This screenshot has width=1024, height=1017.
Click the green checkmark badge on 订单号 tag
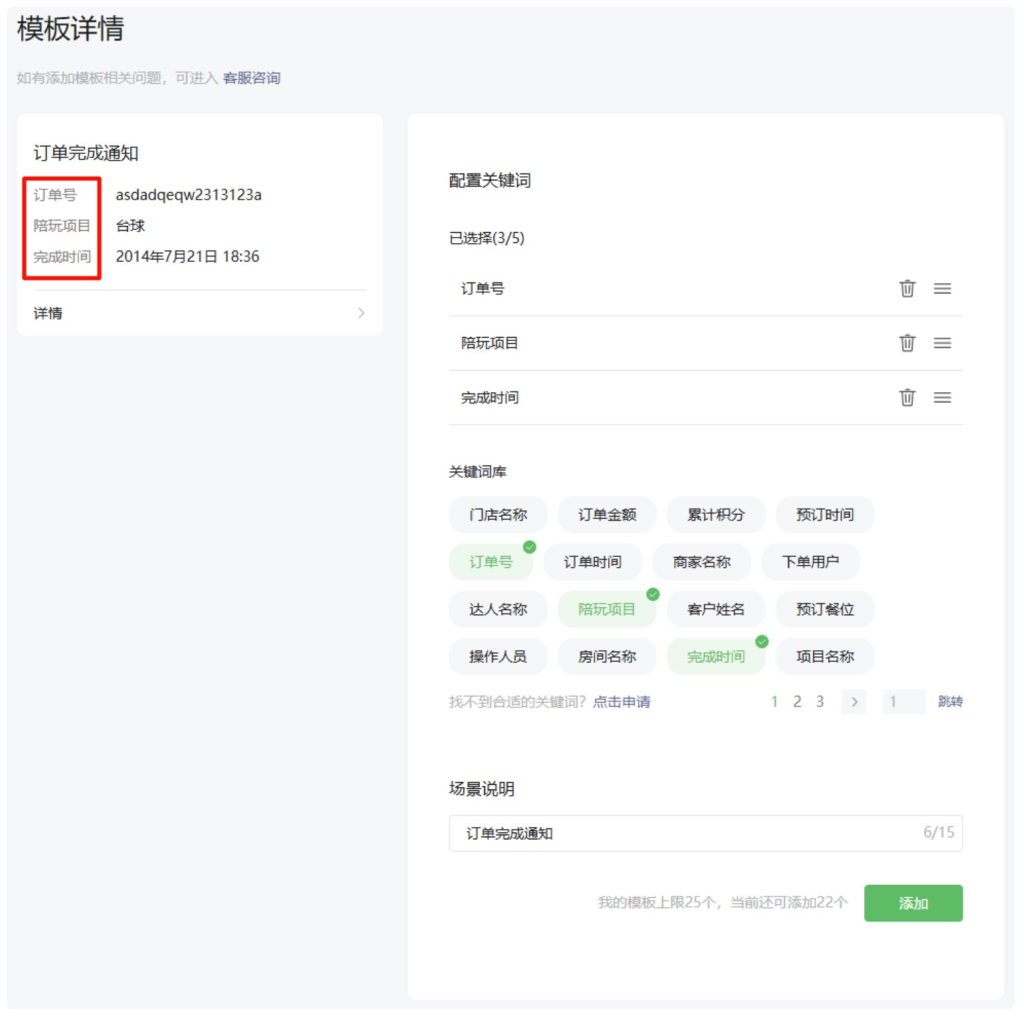point(530,547)
